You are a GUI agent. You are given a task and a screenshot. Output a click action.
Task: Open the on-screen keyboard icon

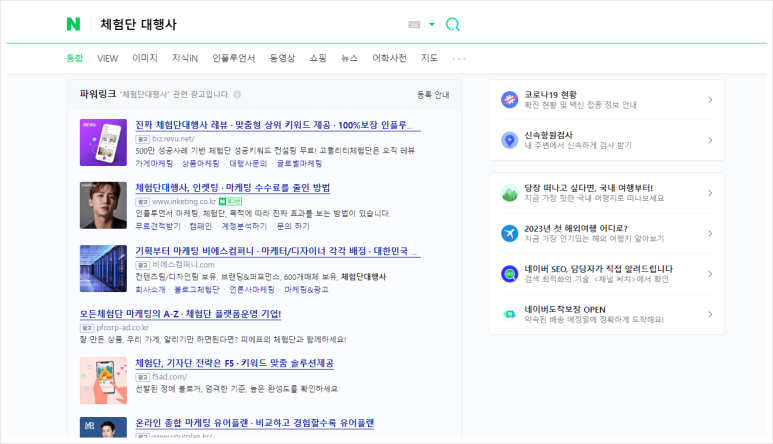[x=414, y=25]
